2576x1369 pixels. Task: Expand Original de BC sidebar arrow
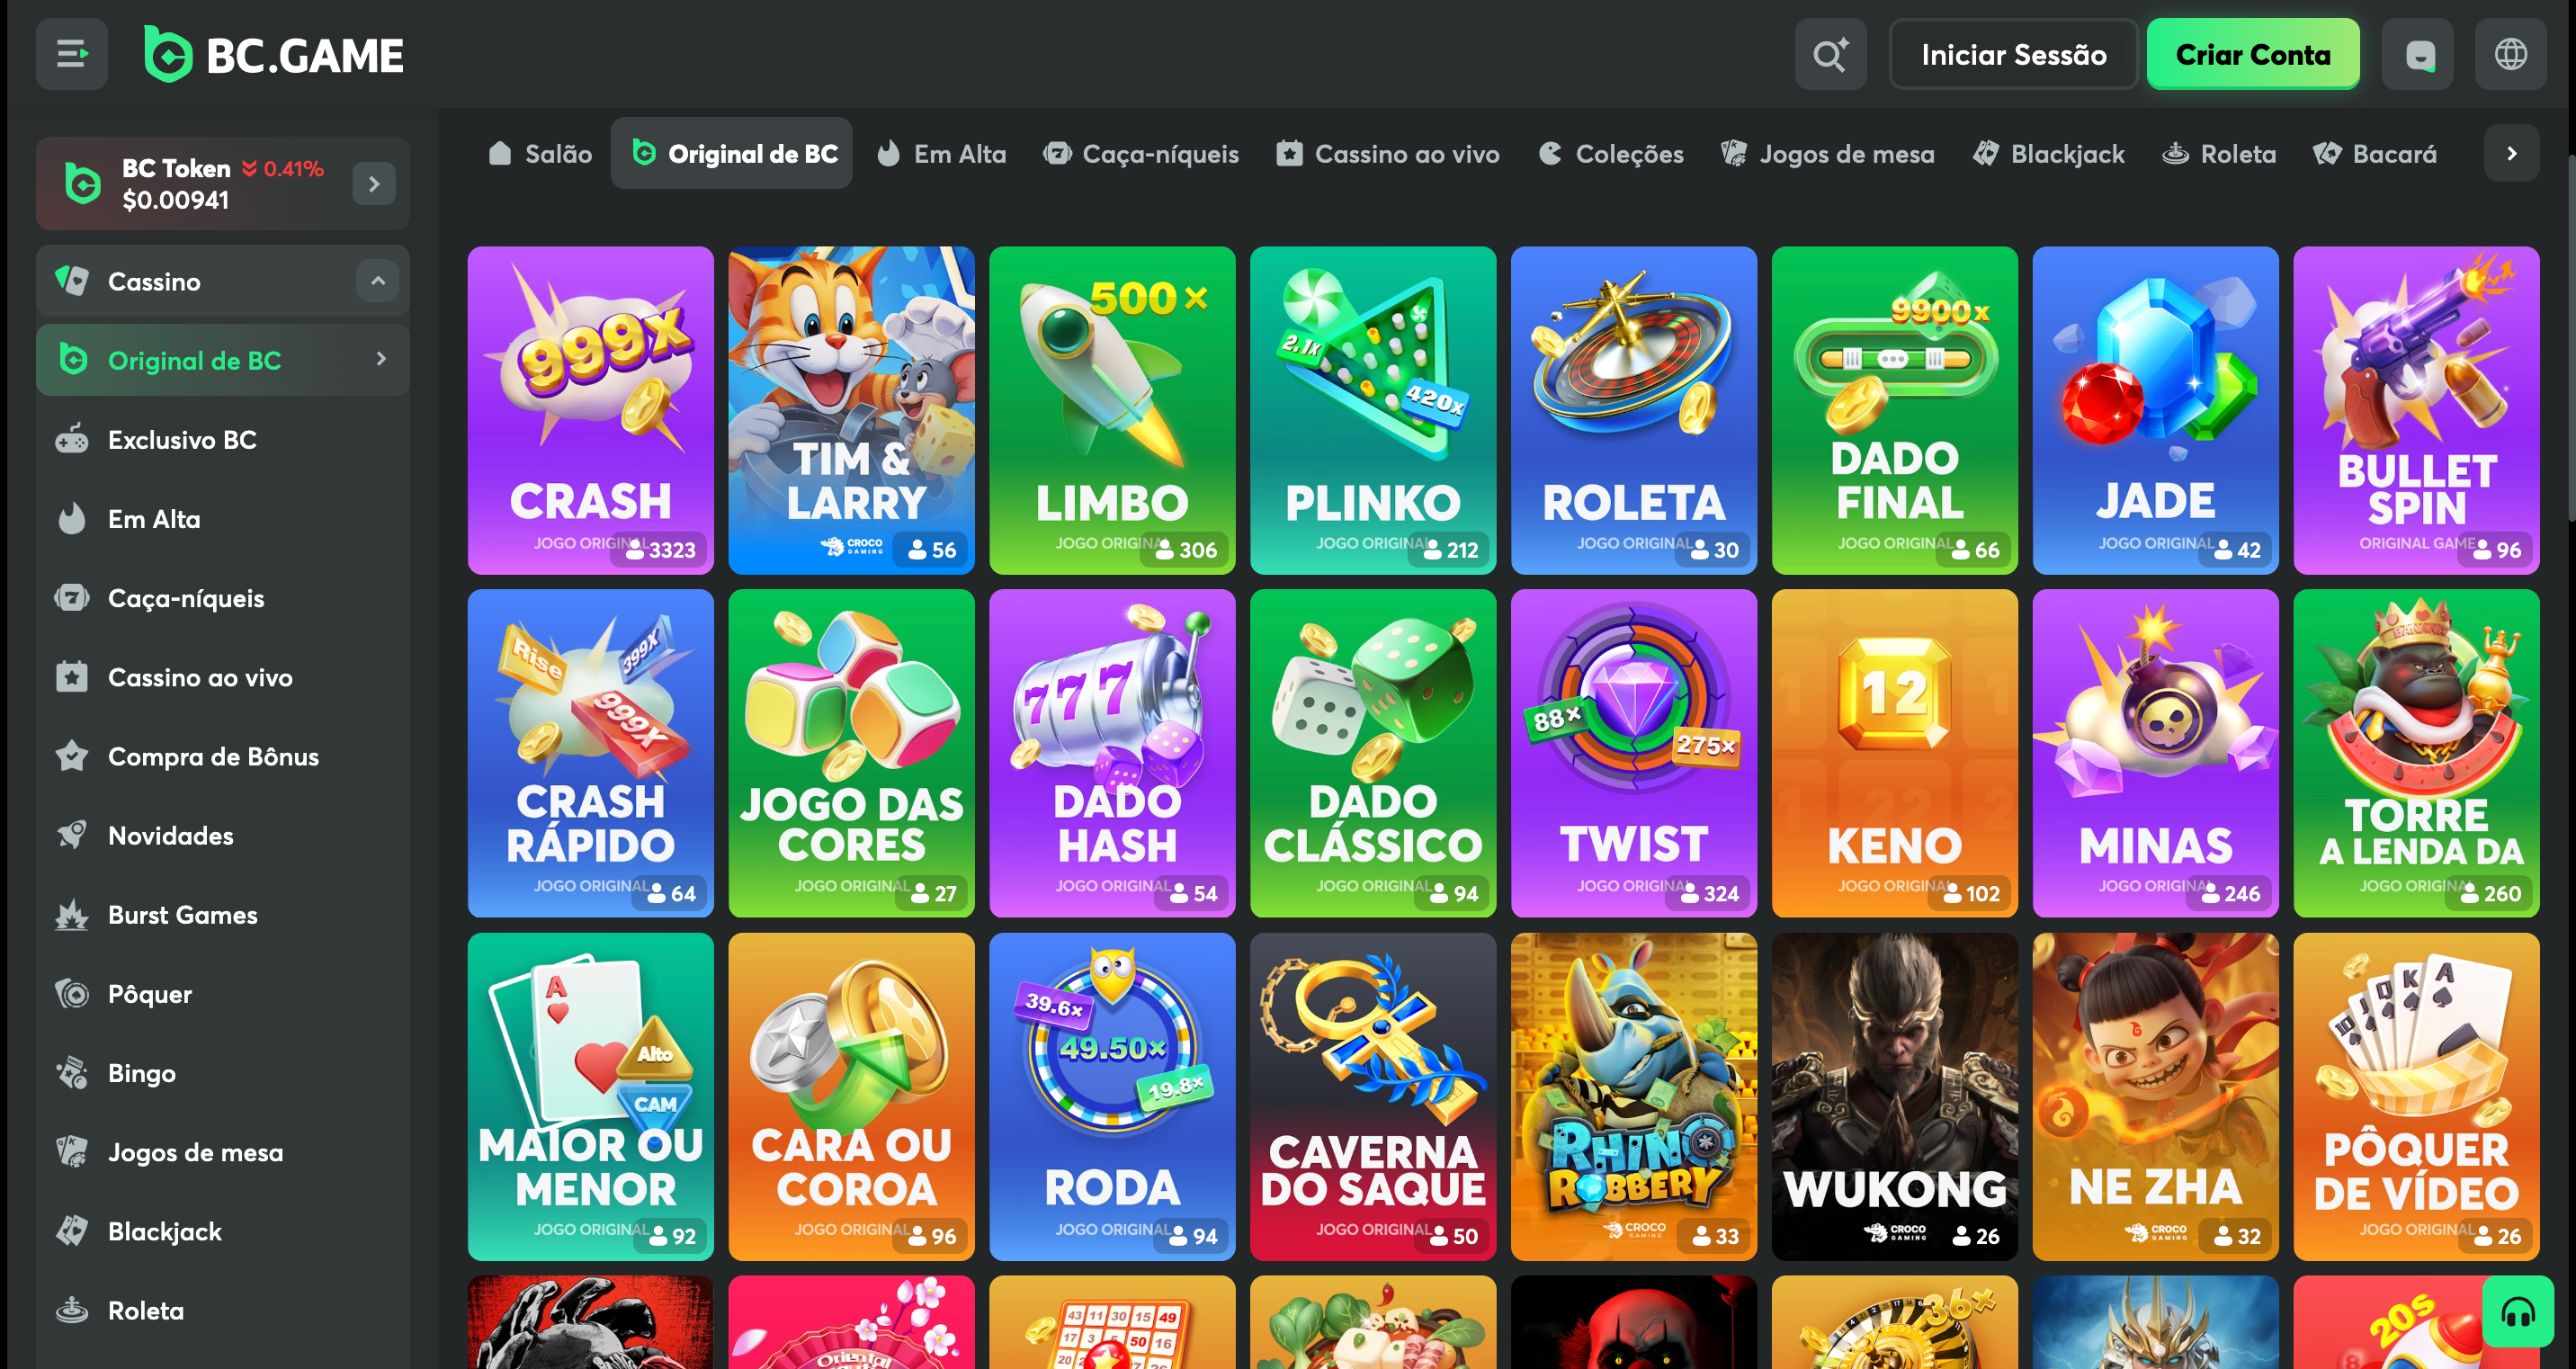click(x=381, y=359)
